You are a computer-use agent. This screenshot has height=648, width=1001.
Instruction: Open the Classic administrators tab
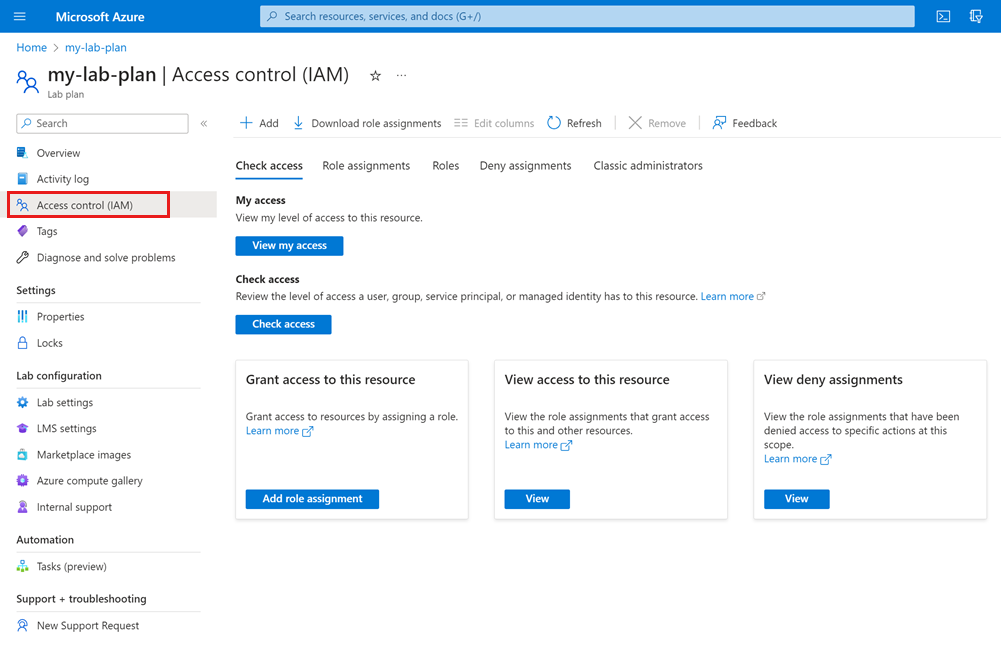pyautogui.click(x=648, y=166)
